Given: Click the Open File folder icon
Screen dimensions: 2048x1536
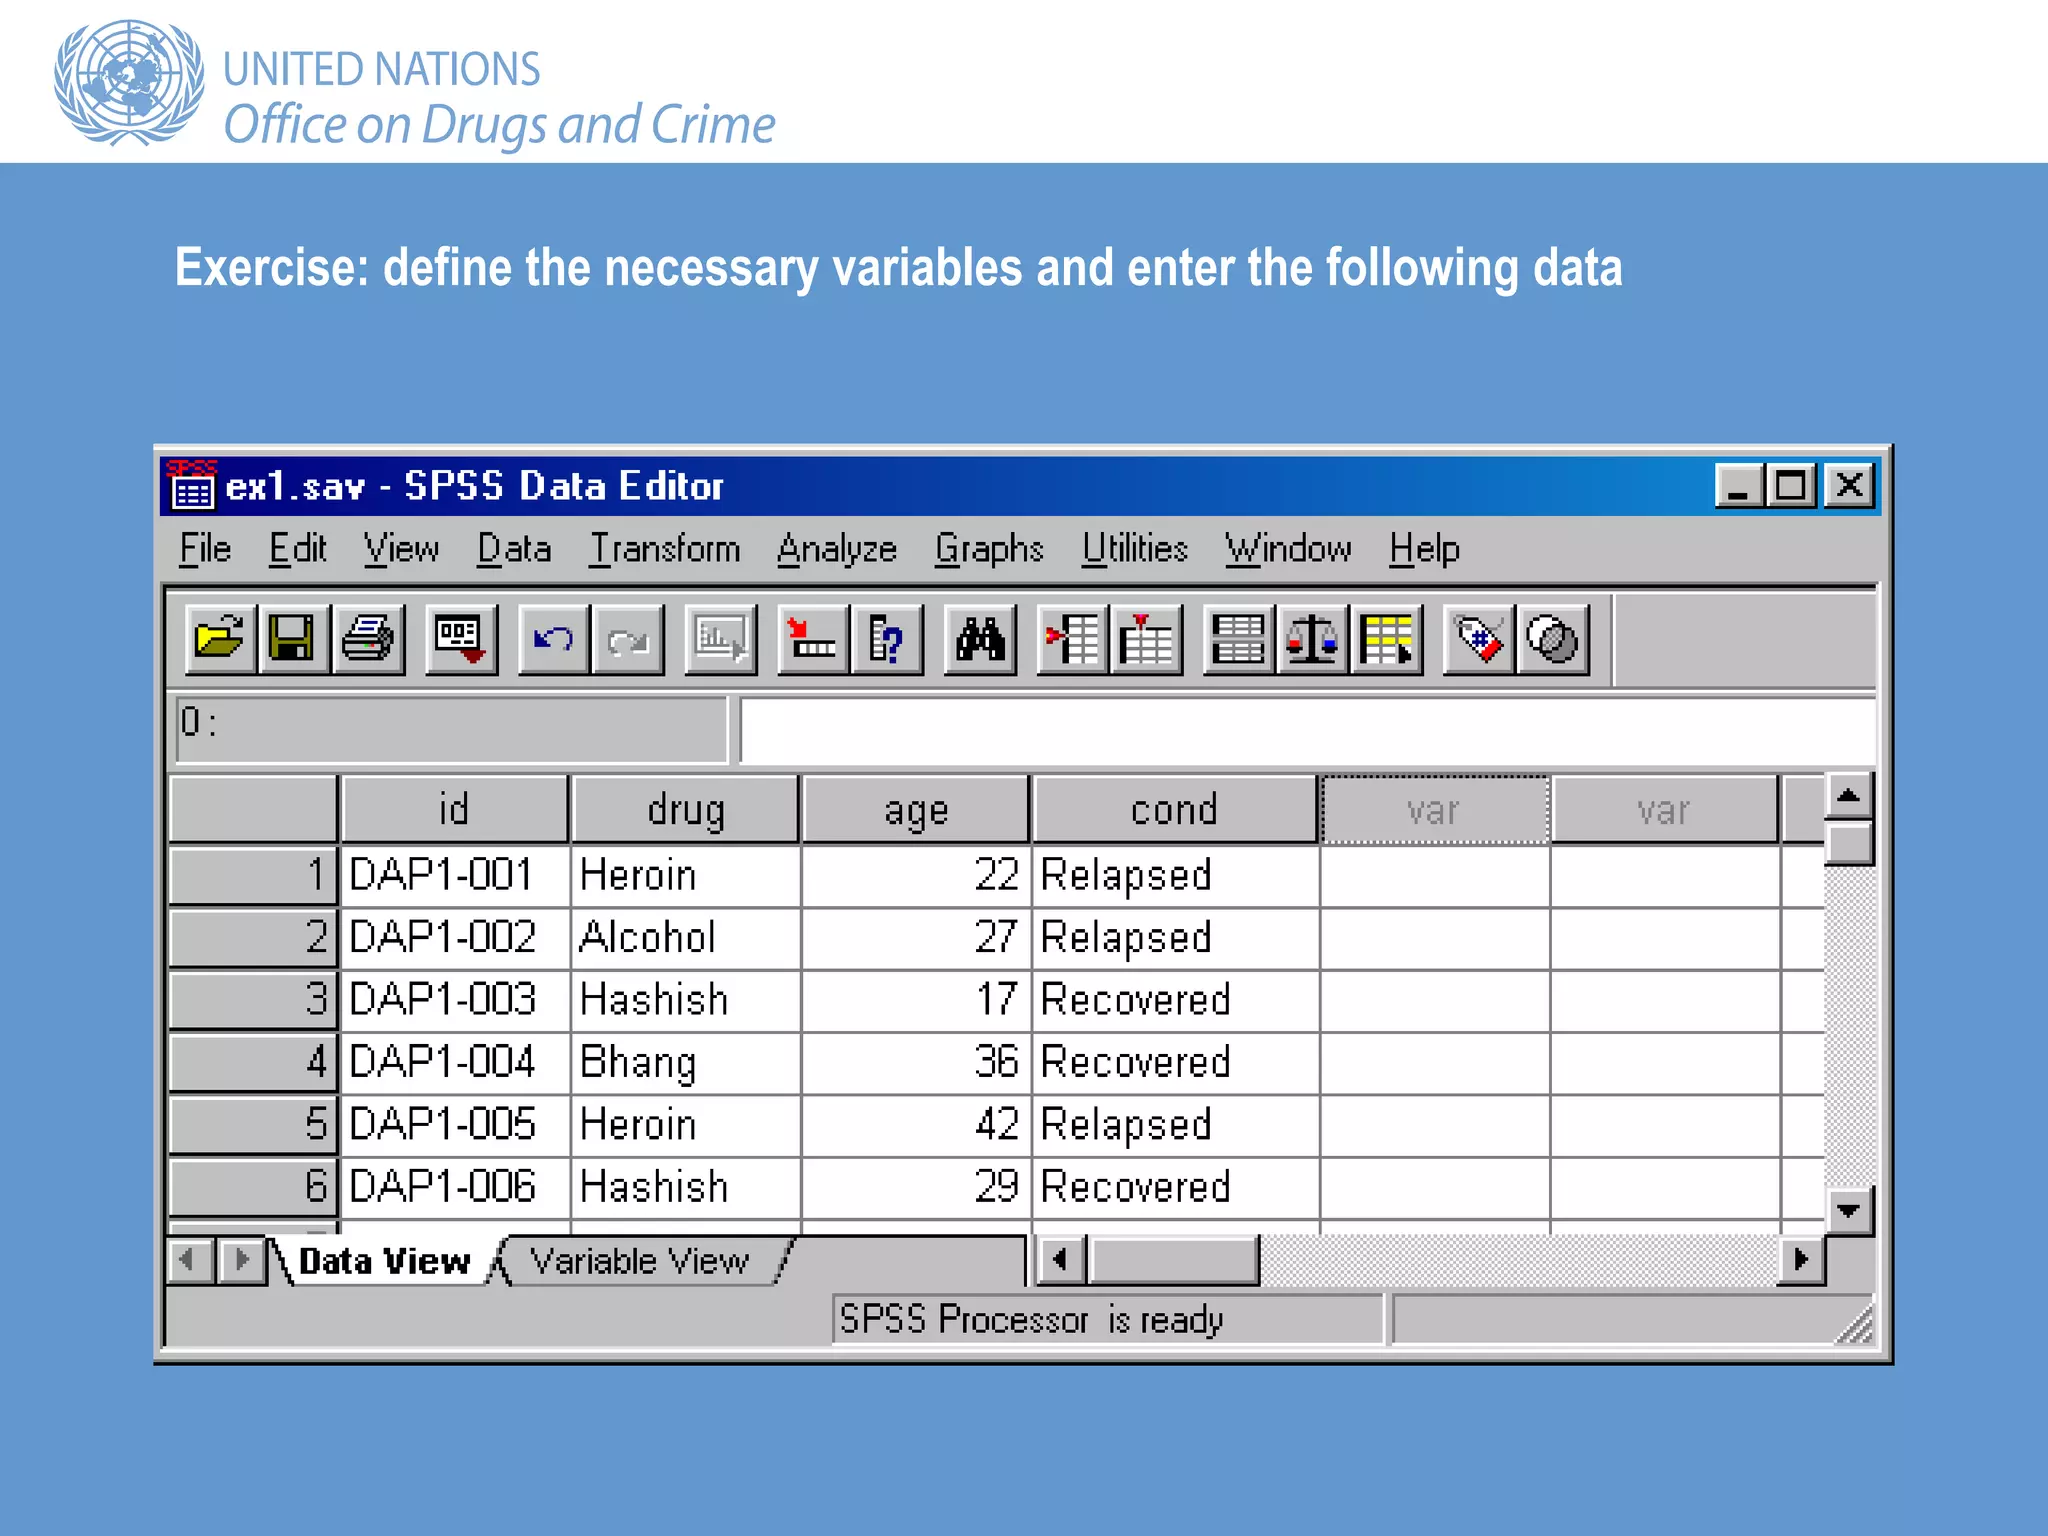Looking at the screenshot, I should [x=220, y=639].
